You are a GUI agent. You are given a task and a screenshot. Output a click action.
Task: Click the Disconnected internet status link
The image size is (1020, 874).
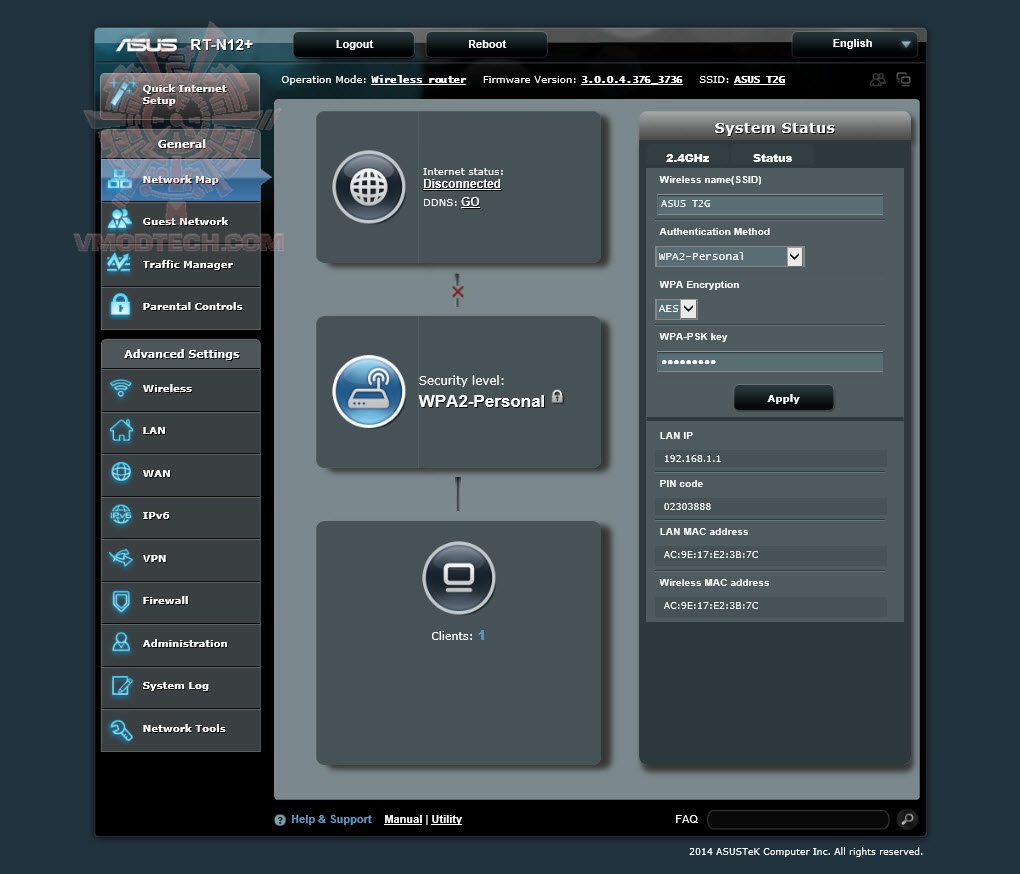(462, 184)
